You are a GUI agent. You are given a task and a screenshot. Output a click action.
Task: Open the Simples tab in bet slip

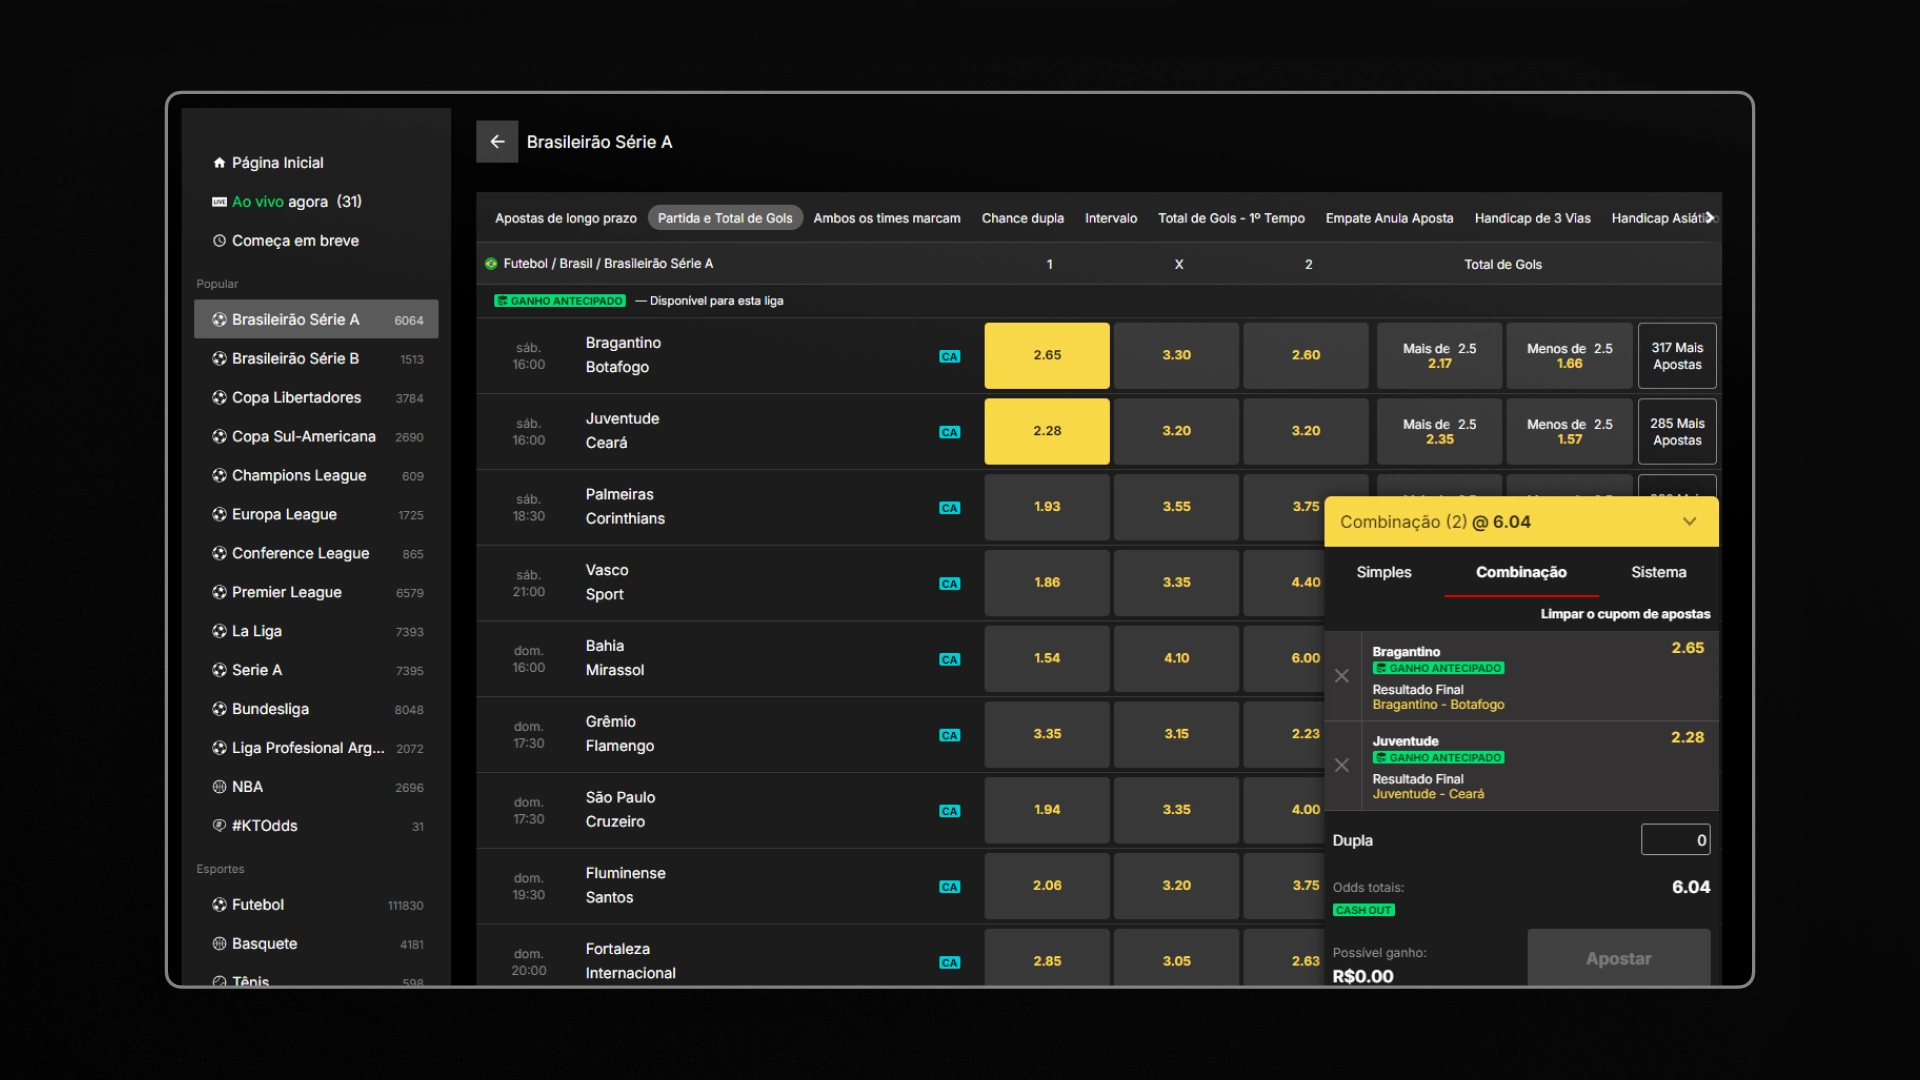(x=1384, y=573)
